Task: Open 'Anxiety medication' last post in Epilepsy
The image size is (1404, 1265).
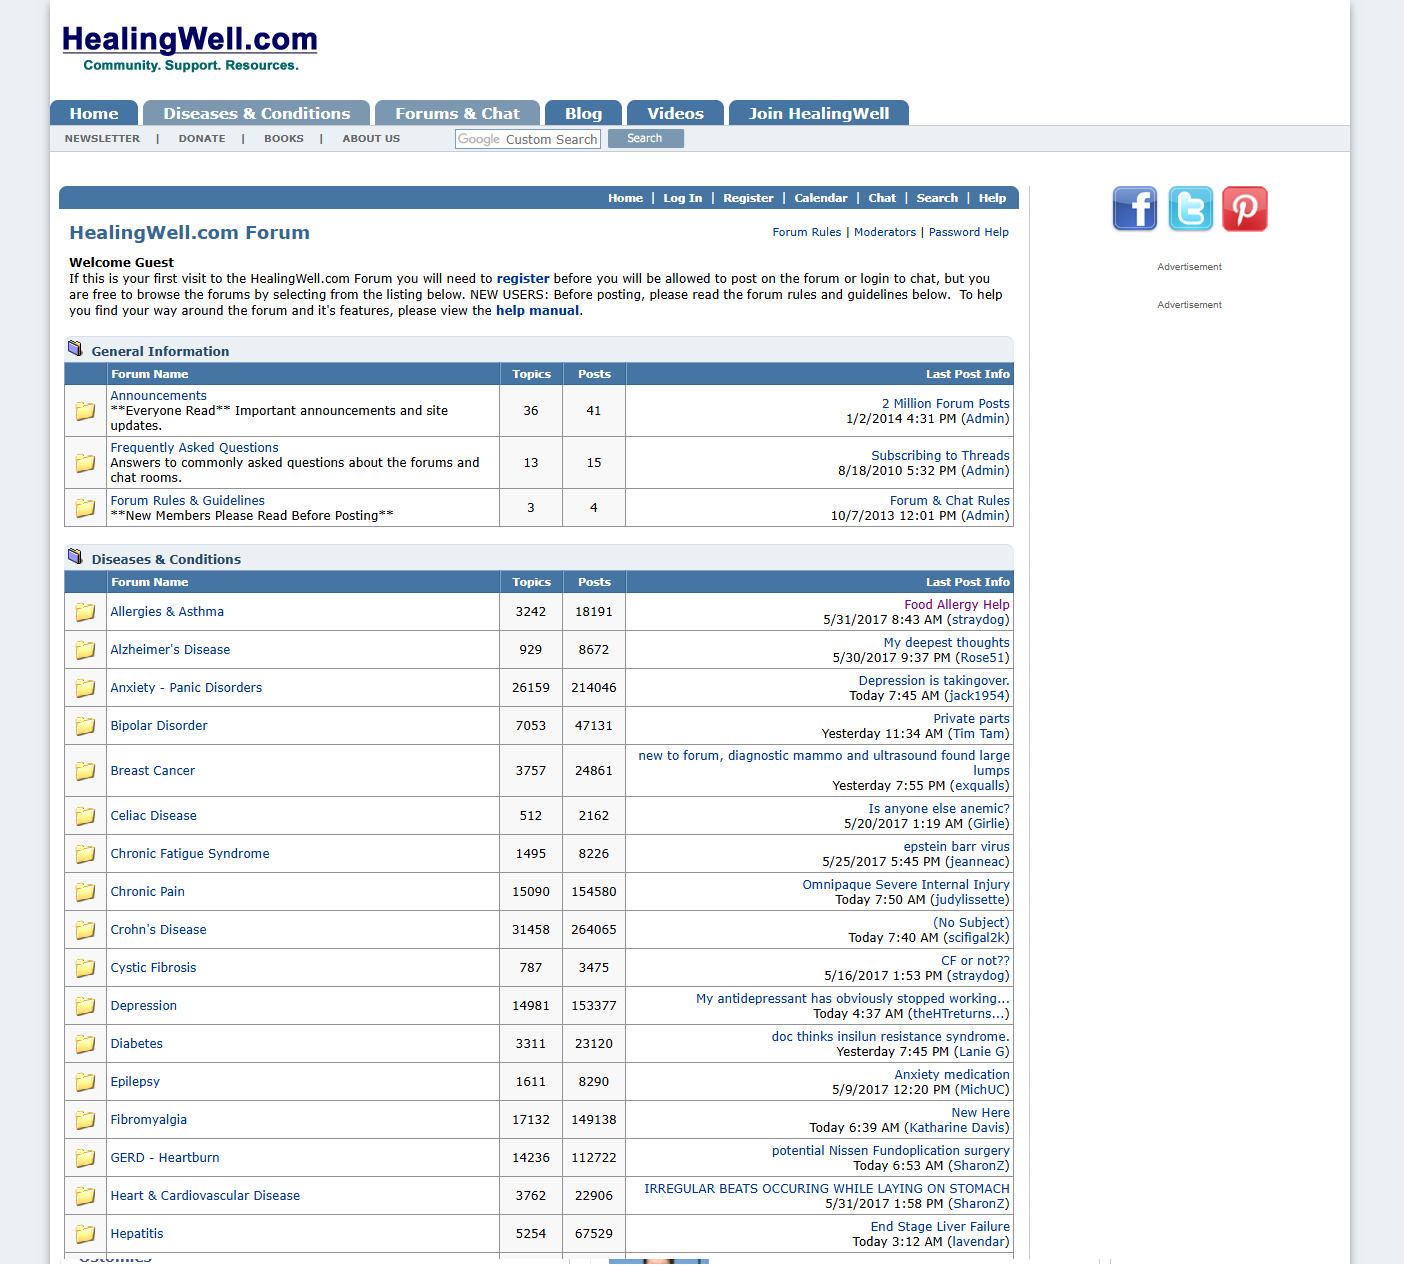Action: 952,1075
